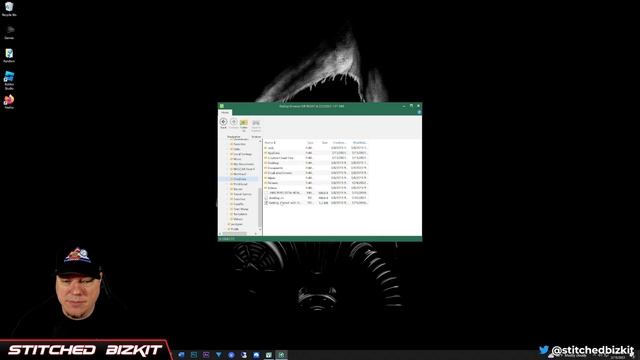Sort by the Size column header

pos(324,143)
